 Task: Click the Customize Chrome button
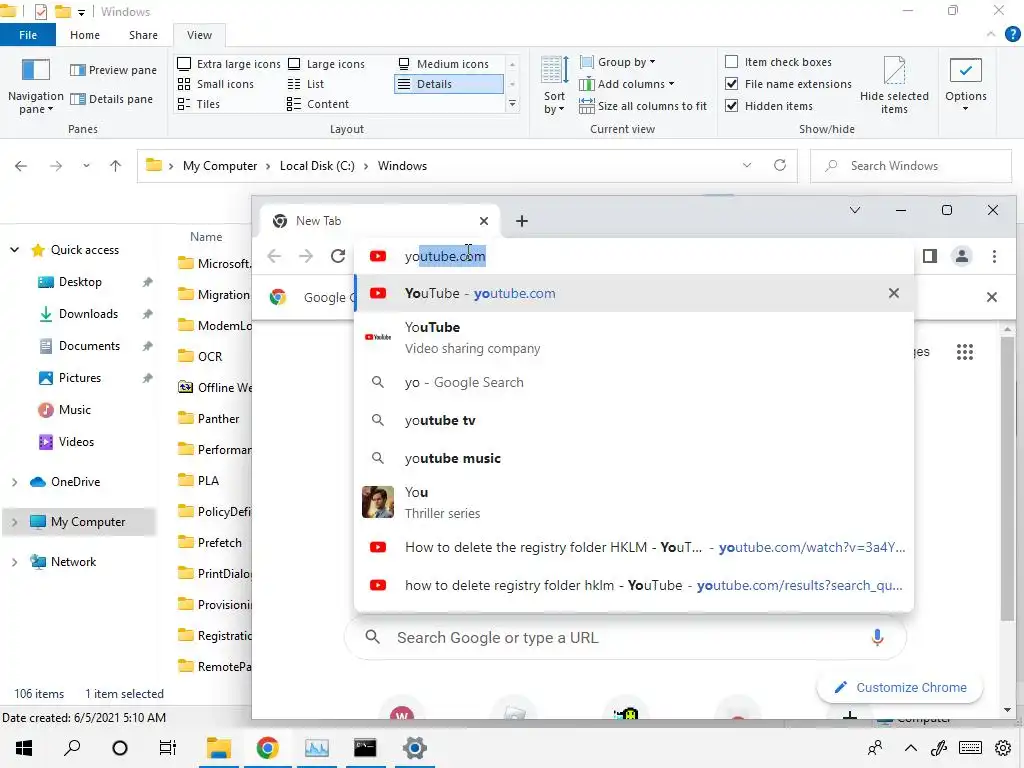click(900, 688)
